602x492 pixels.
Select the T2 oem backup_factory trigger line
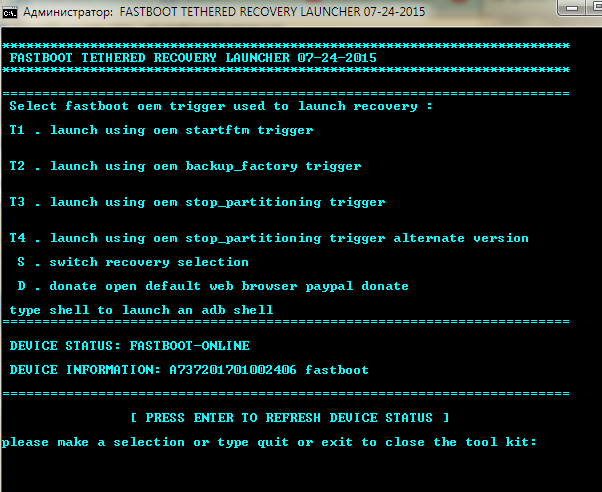(185, 166)
